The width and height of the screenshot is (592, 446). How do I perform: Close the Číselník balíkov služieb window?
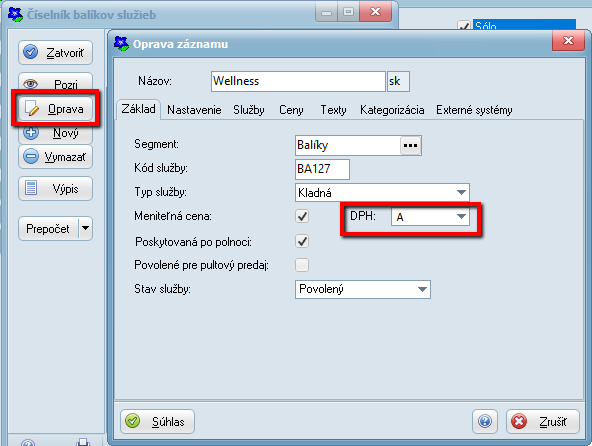(375, 12)
